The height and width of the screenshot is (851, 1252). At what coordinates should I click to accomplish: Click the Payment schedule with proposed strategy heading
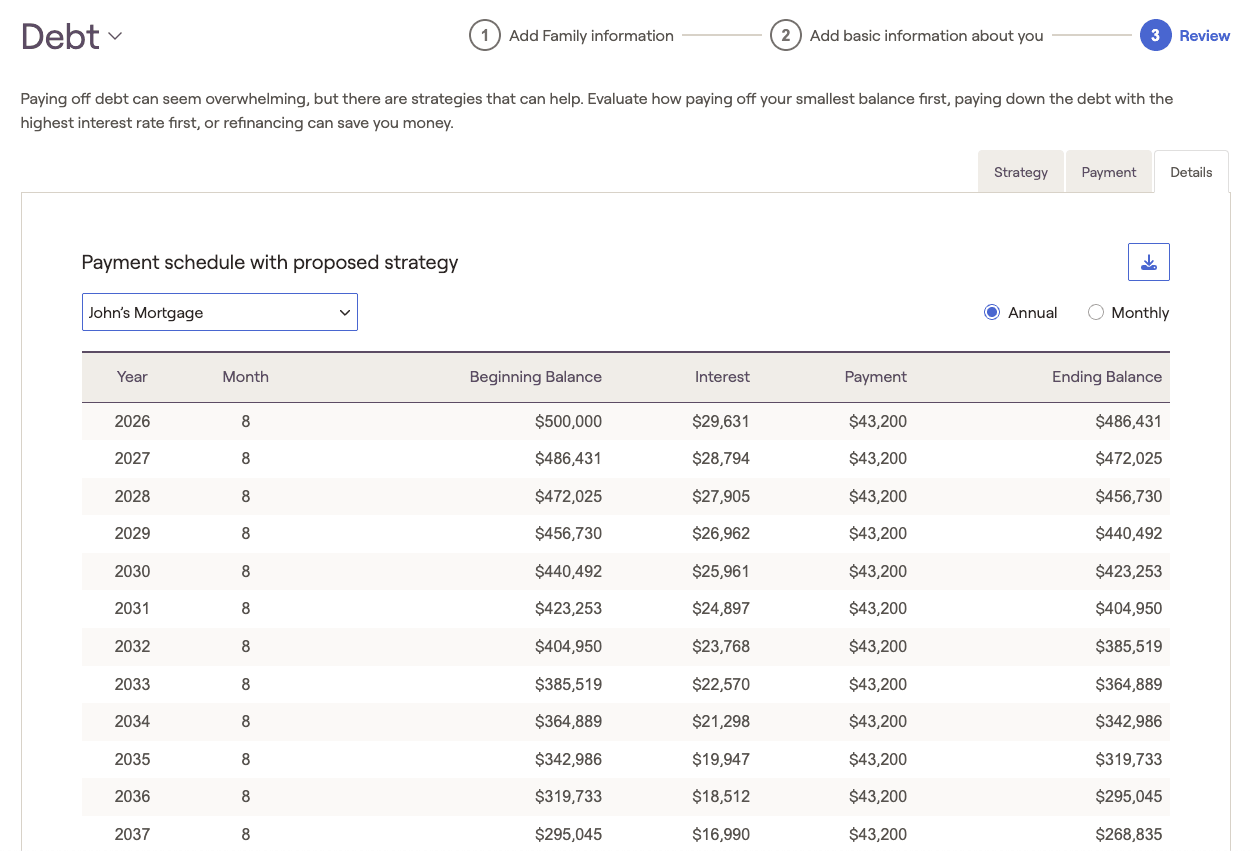pyautogui.click(x=270, y=263)
